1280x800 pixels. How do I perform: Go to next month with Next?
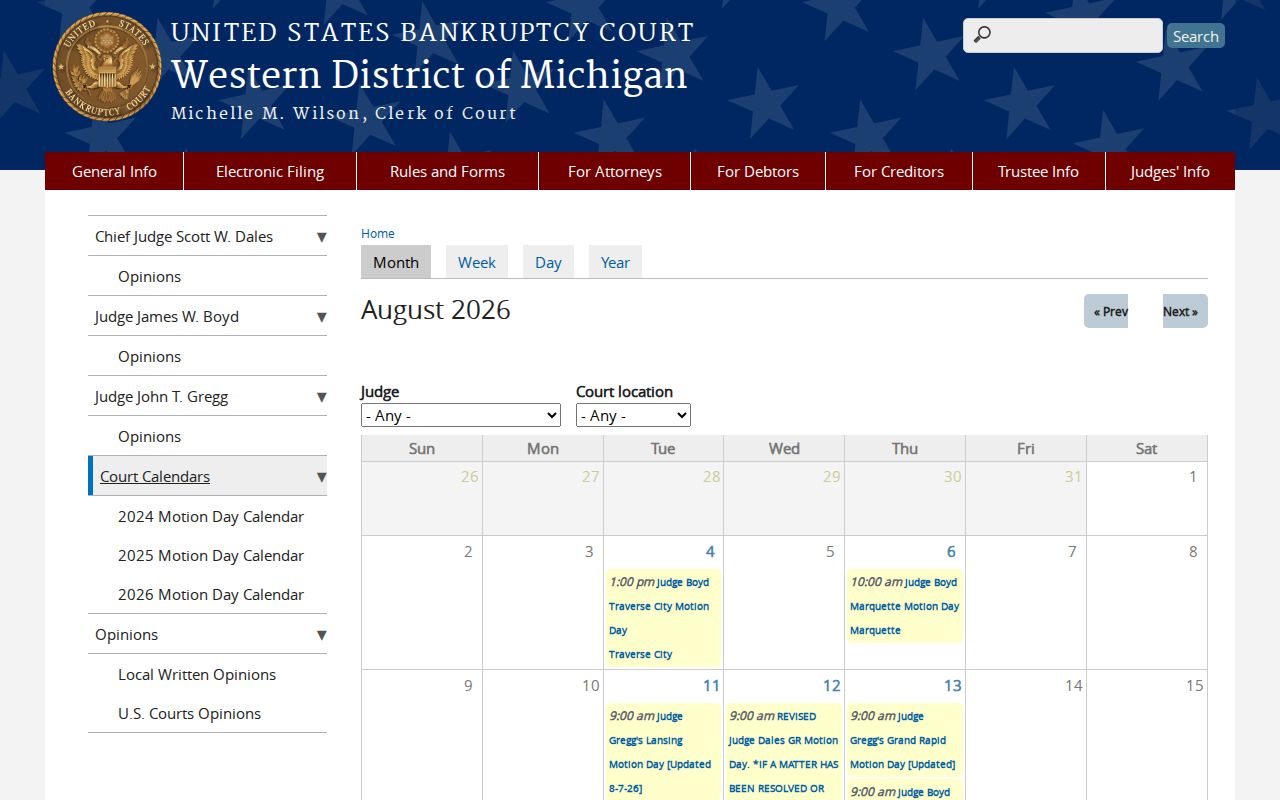point(1185,311)
